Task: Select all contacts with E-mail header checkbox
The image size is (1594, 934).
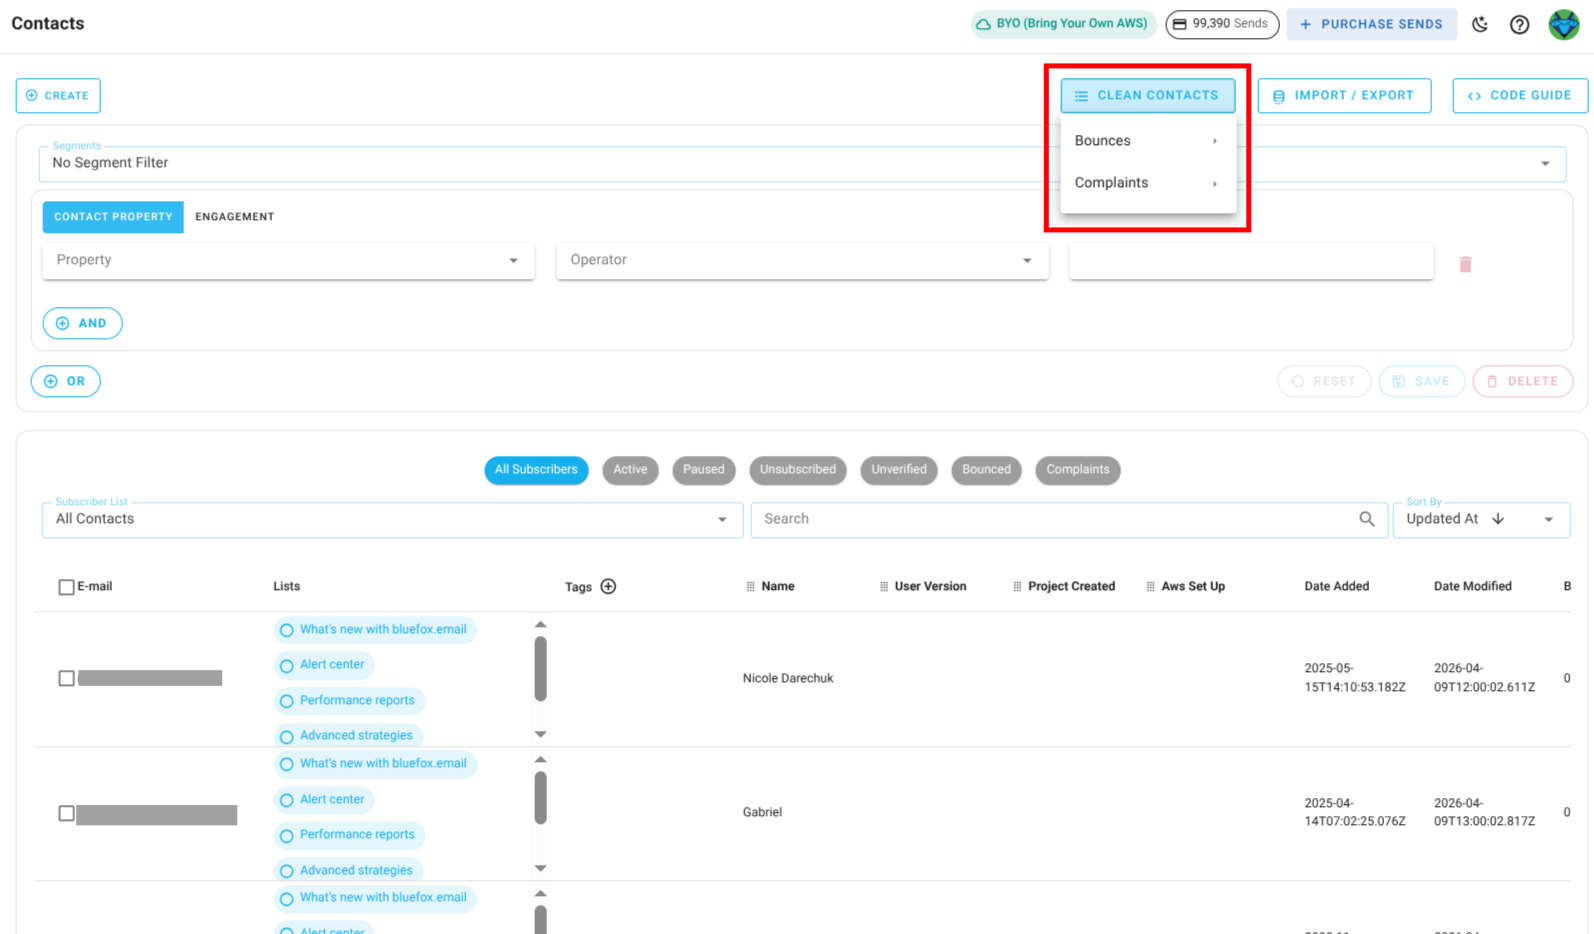Action: (66, 587)
